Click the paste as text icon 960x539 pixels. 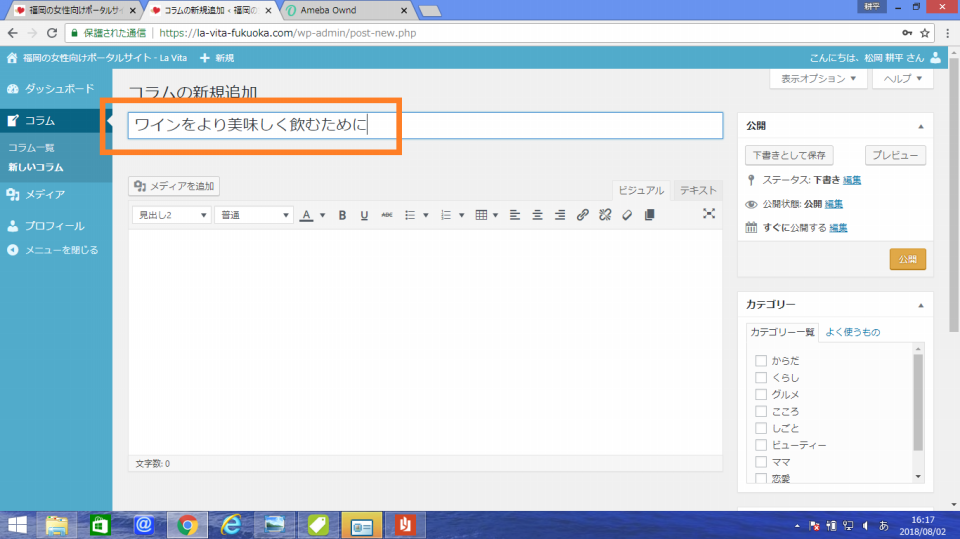coord(650,215)
